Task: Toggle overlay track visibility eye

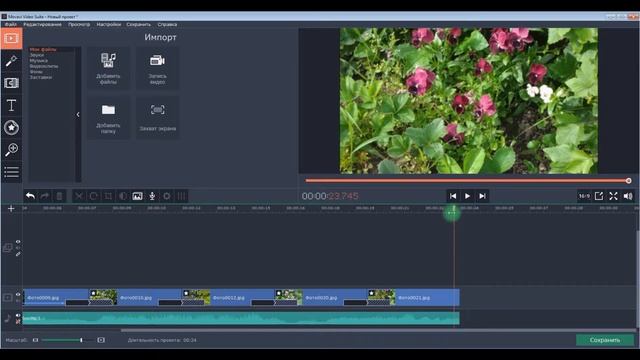Action: (18, 242)
